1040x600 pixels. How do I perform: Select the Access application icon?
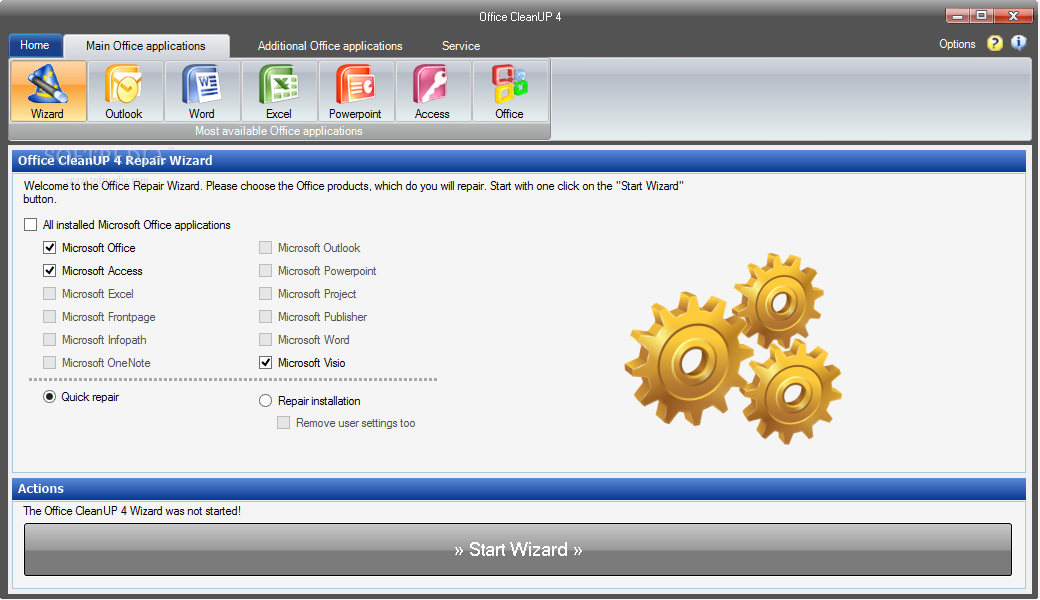[432, 91]
